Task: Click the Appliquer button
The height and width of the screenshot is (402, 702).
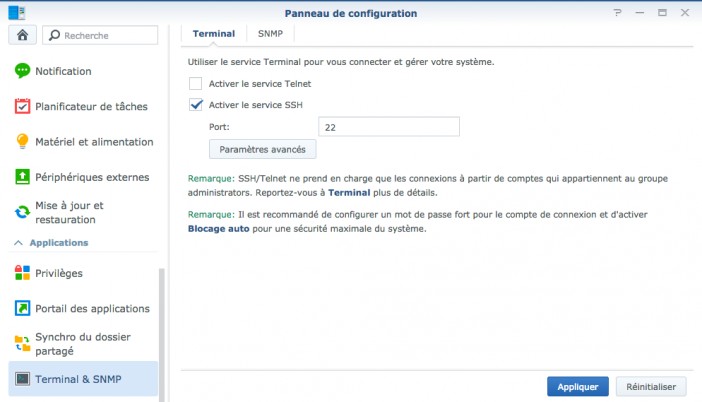Action: [x=578, y=387]
